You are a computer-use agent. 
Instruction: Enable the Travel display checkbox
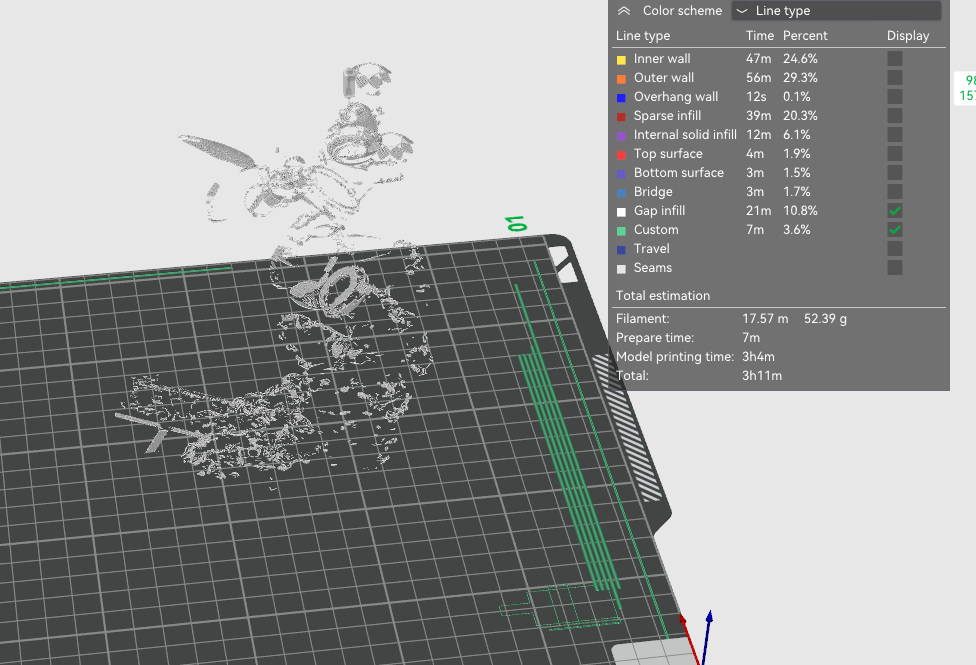point(894,248)
